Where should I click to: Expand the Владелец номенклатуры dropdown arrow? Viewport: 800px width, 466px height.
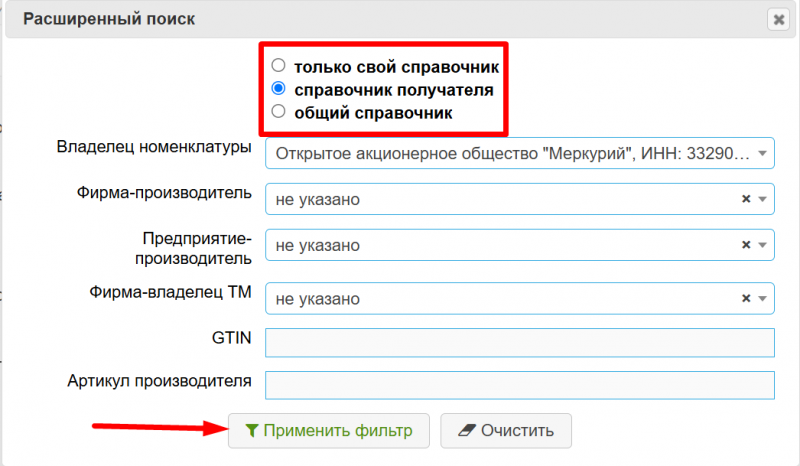tap(763, 154)
